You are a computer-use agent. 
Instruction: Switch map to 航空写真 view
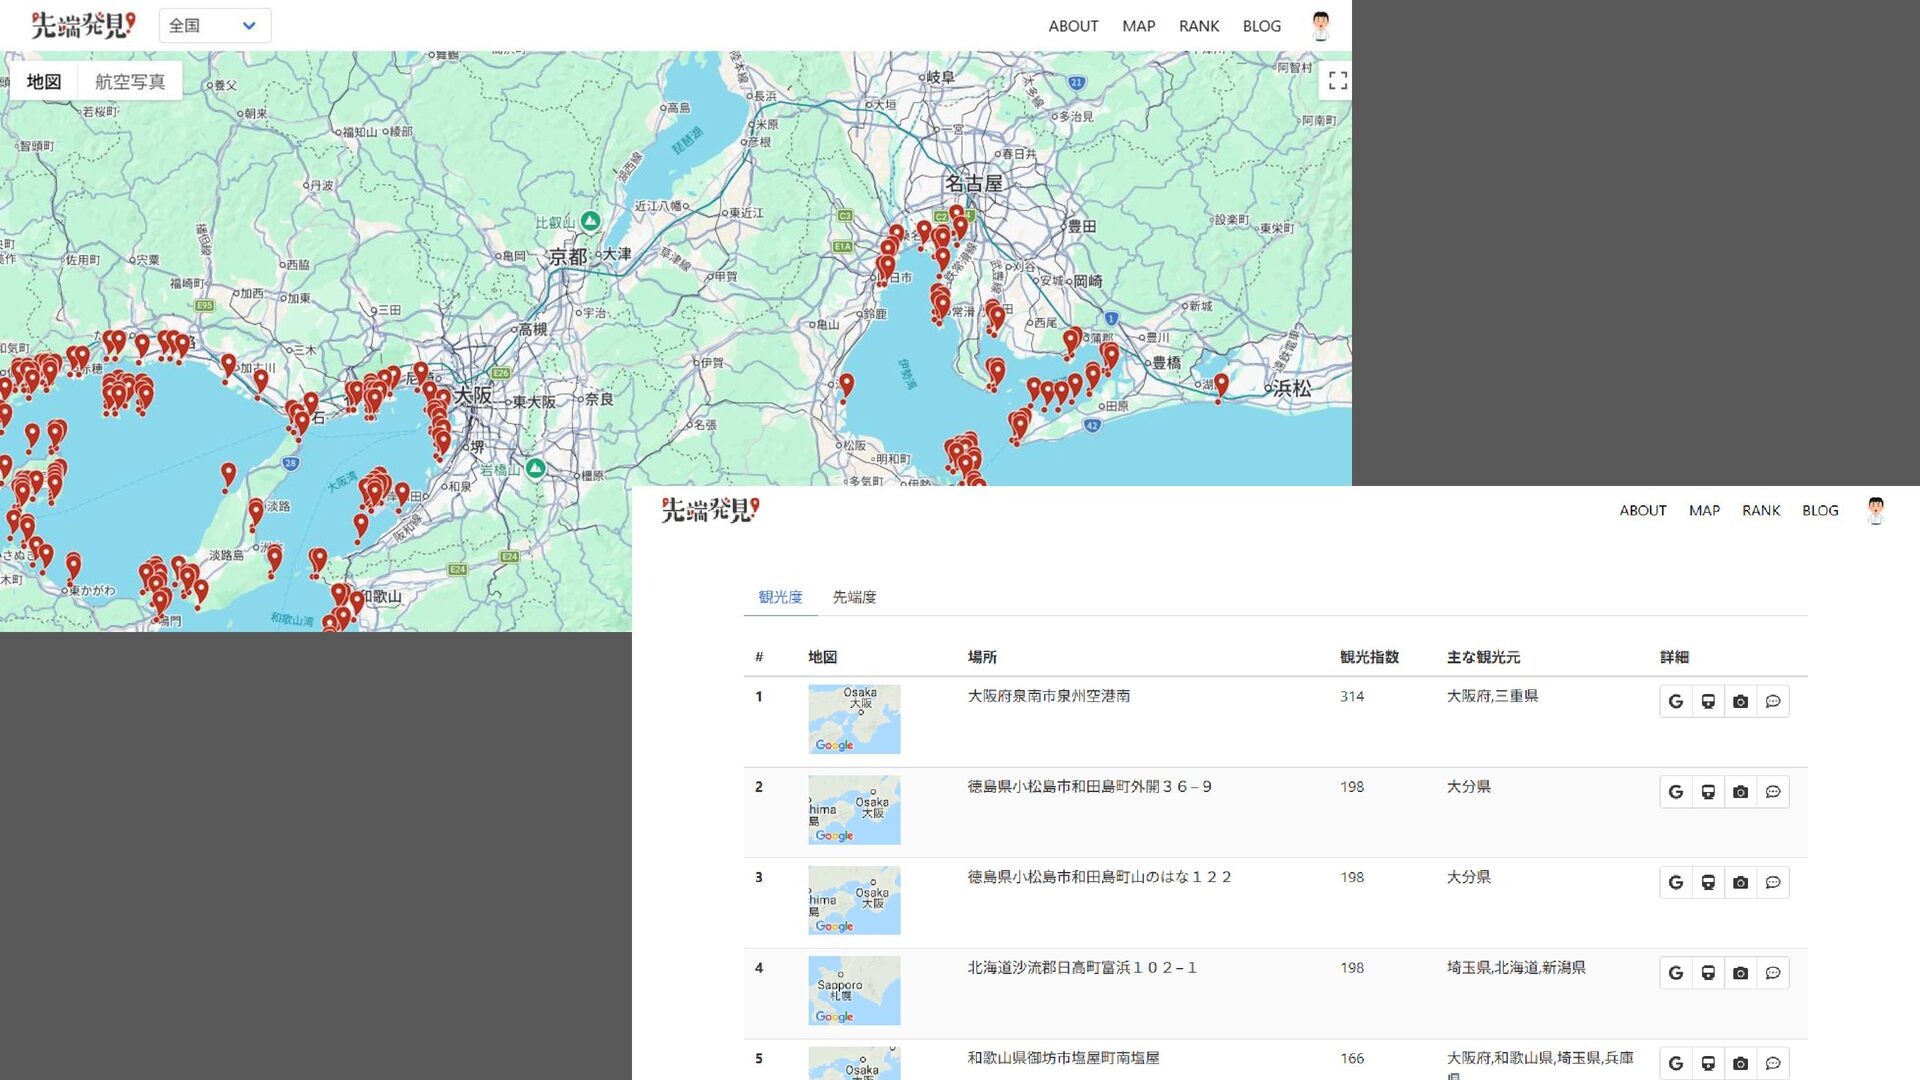(130, 82)
